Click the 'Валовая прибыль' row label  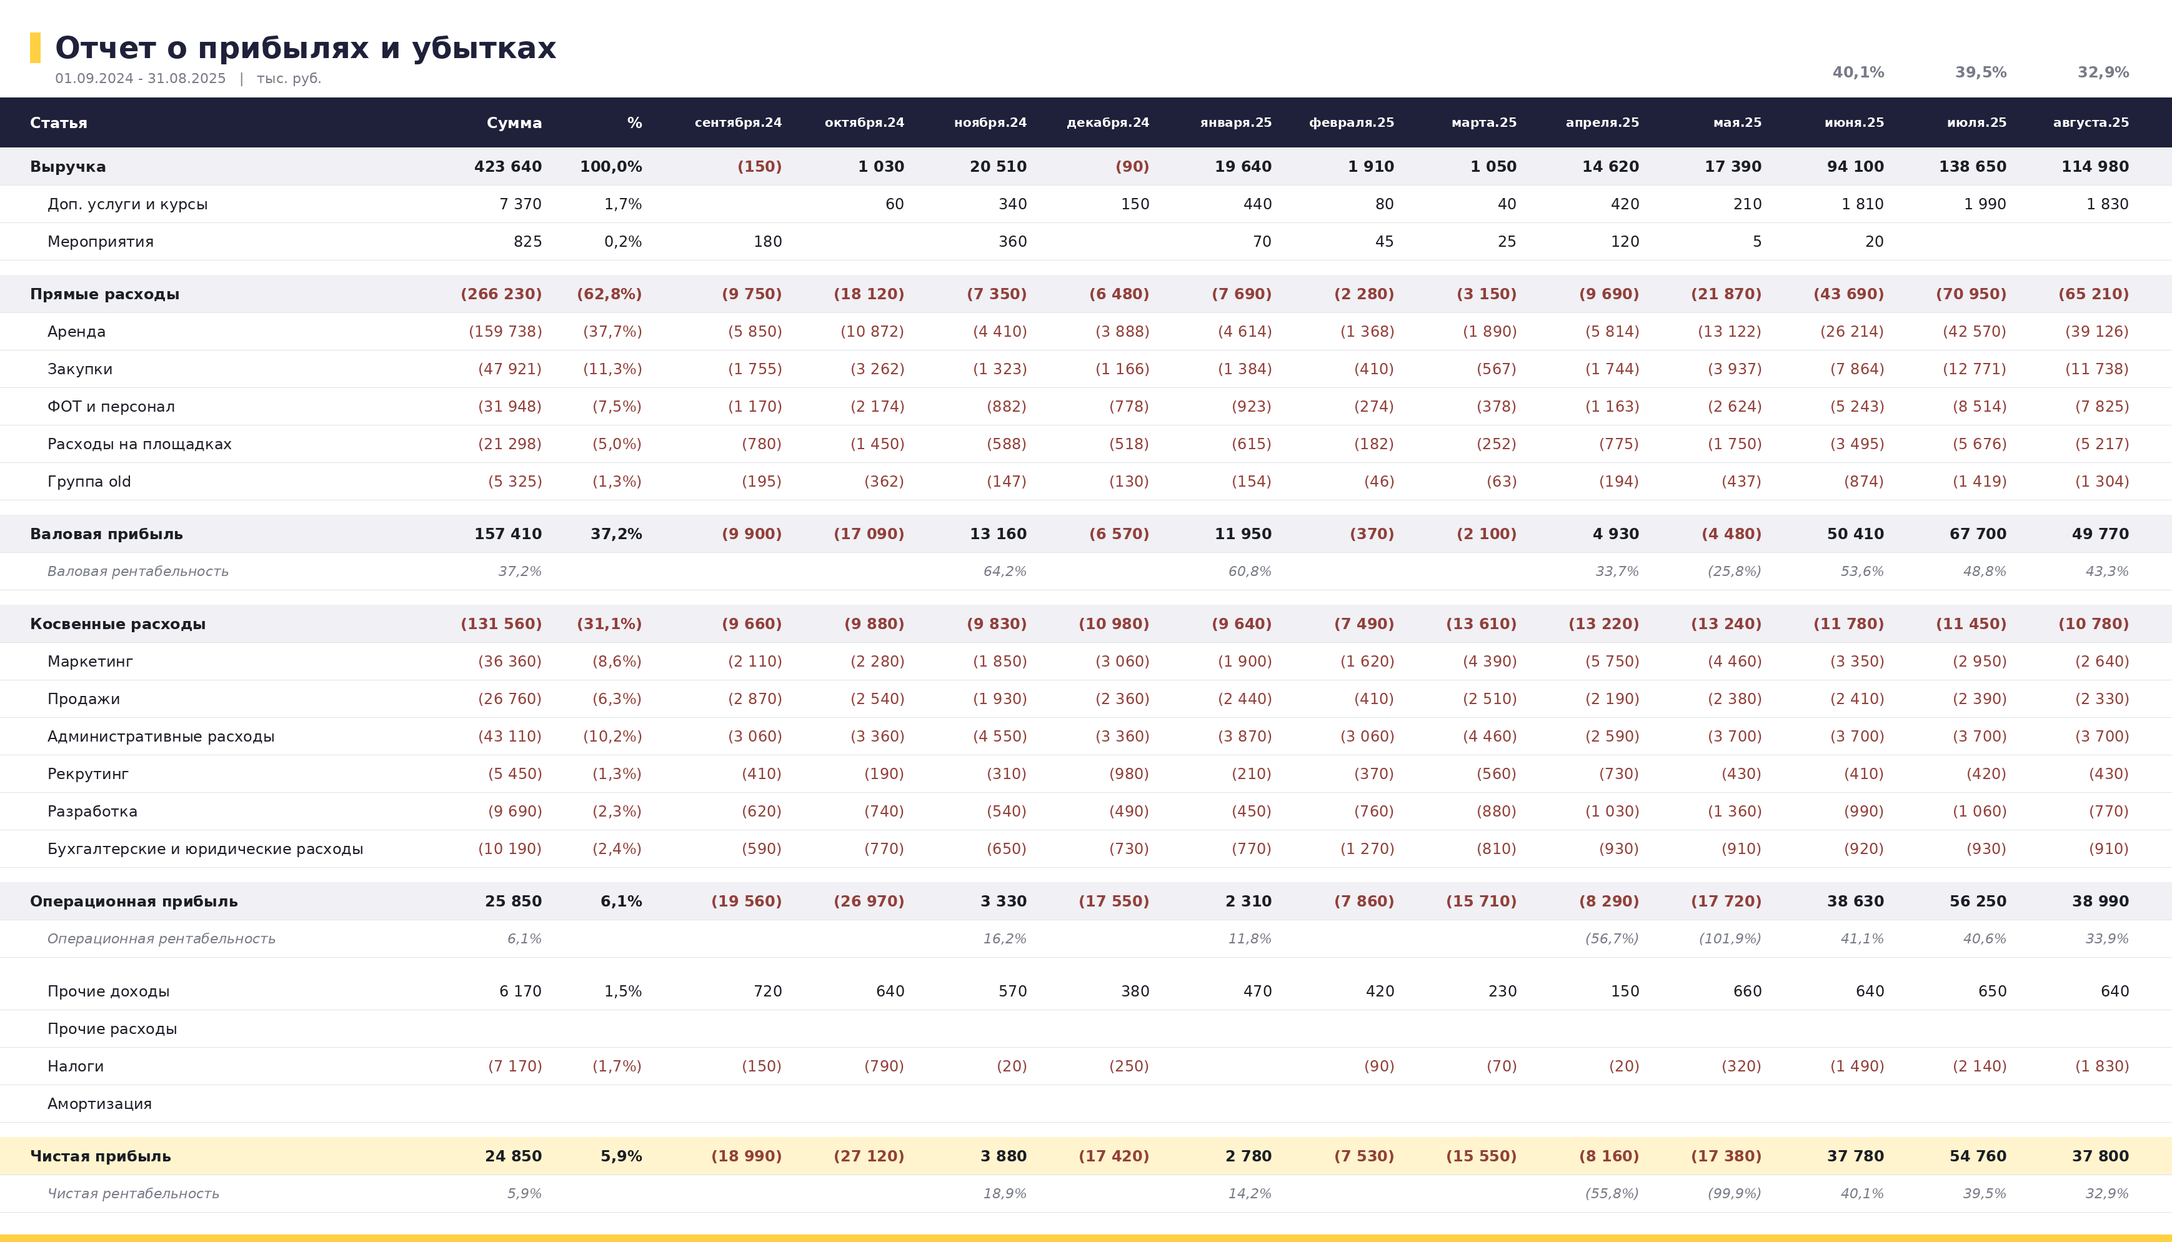[x=107, y=534]
